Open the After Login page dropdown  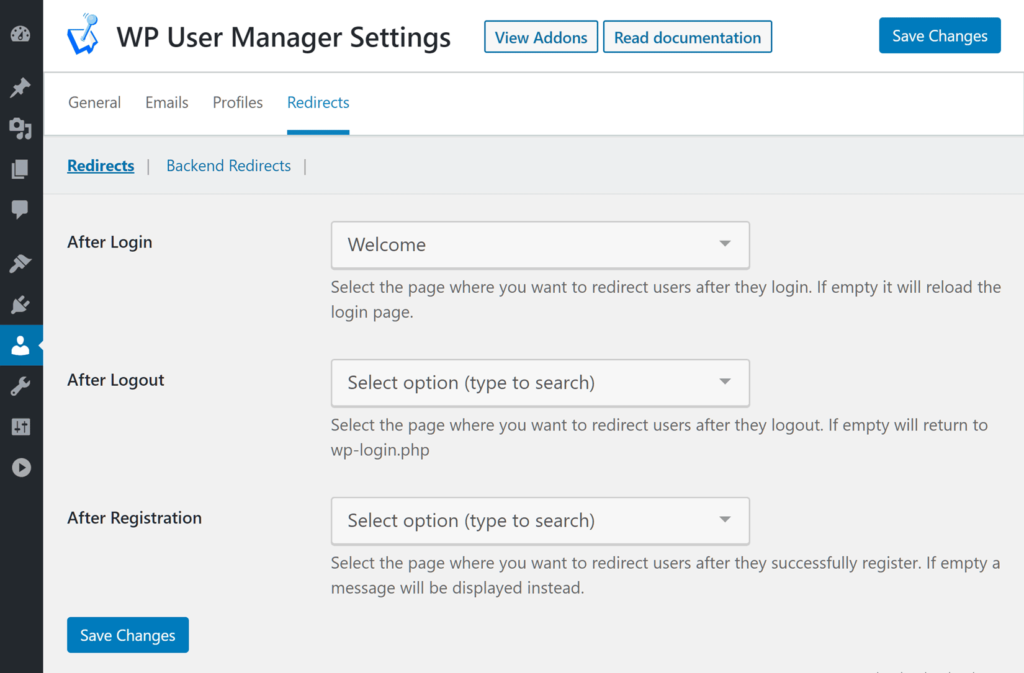[x=540, y=245]
